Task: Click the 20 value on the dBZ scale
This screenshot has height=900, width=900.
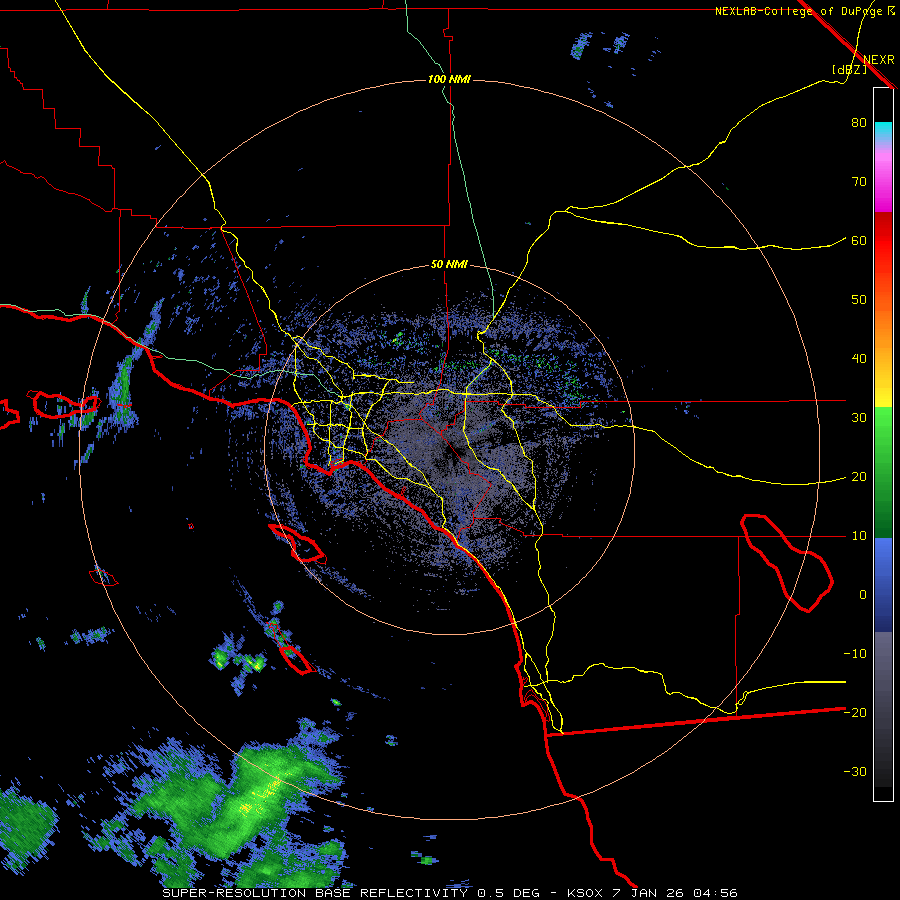Action: 859,477
